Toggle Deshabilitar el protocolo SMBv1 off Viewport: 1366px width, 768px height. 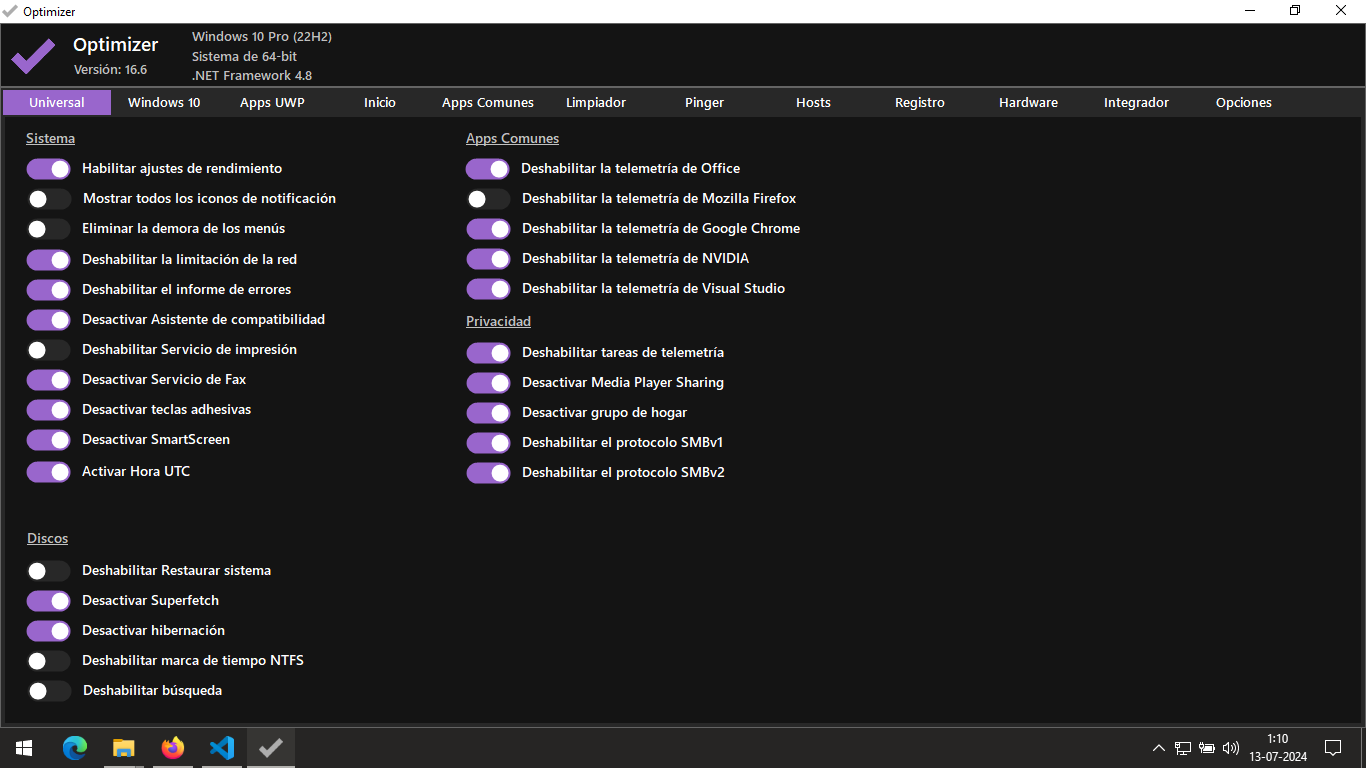pyautogui.click(x=488, y=443)
